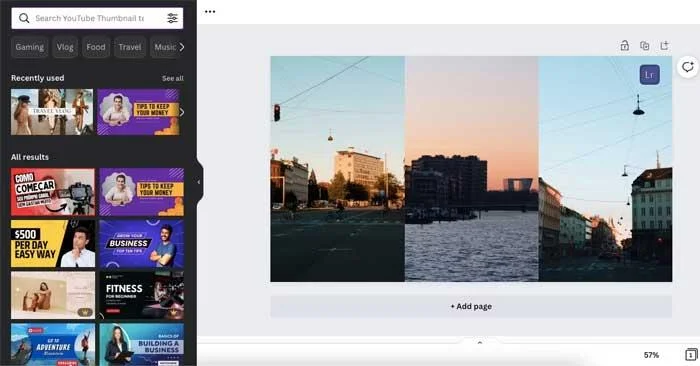Collapse the templates side panel
The image size is (700, 366).
(199, 182)
